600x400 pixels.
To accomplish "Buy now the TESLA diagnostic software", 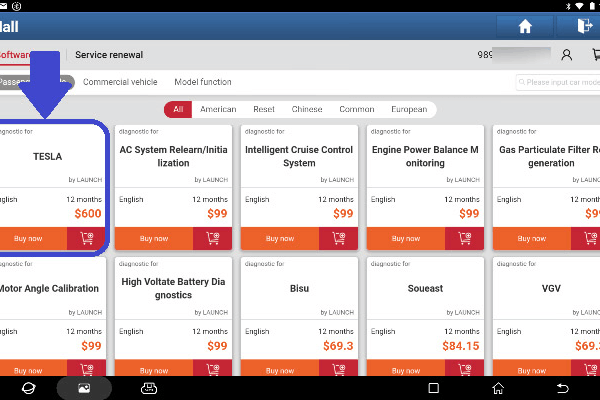I will pos(30,239).
